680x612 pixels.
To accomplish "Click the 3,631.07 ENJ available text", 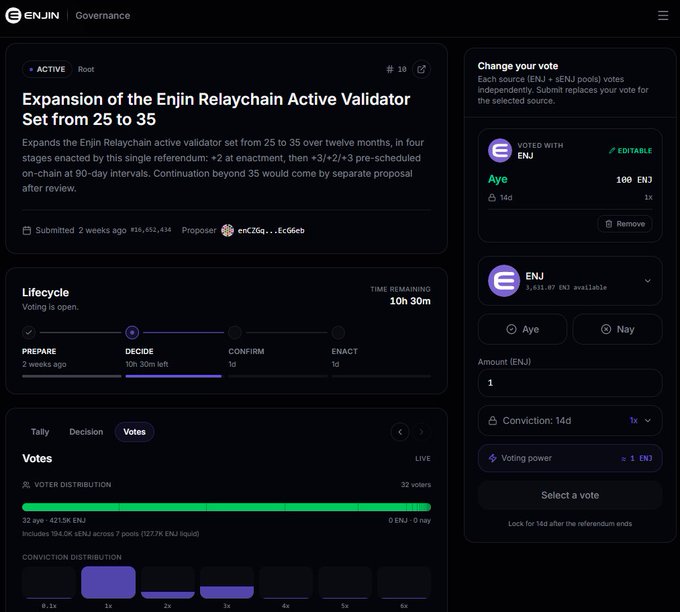I will pyautogui.click(x=566, y=288).
